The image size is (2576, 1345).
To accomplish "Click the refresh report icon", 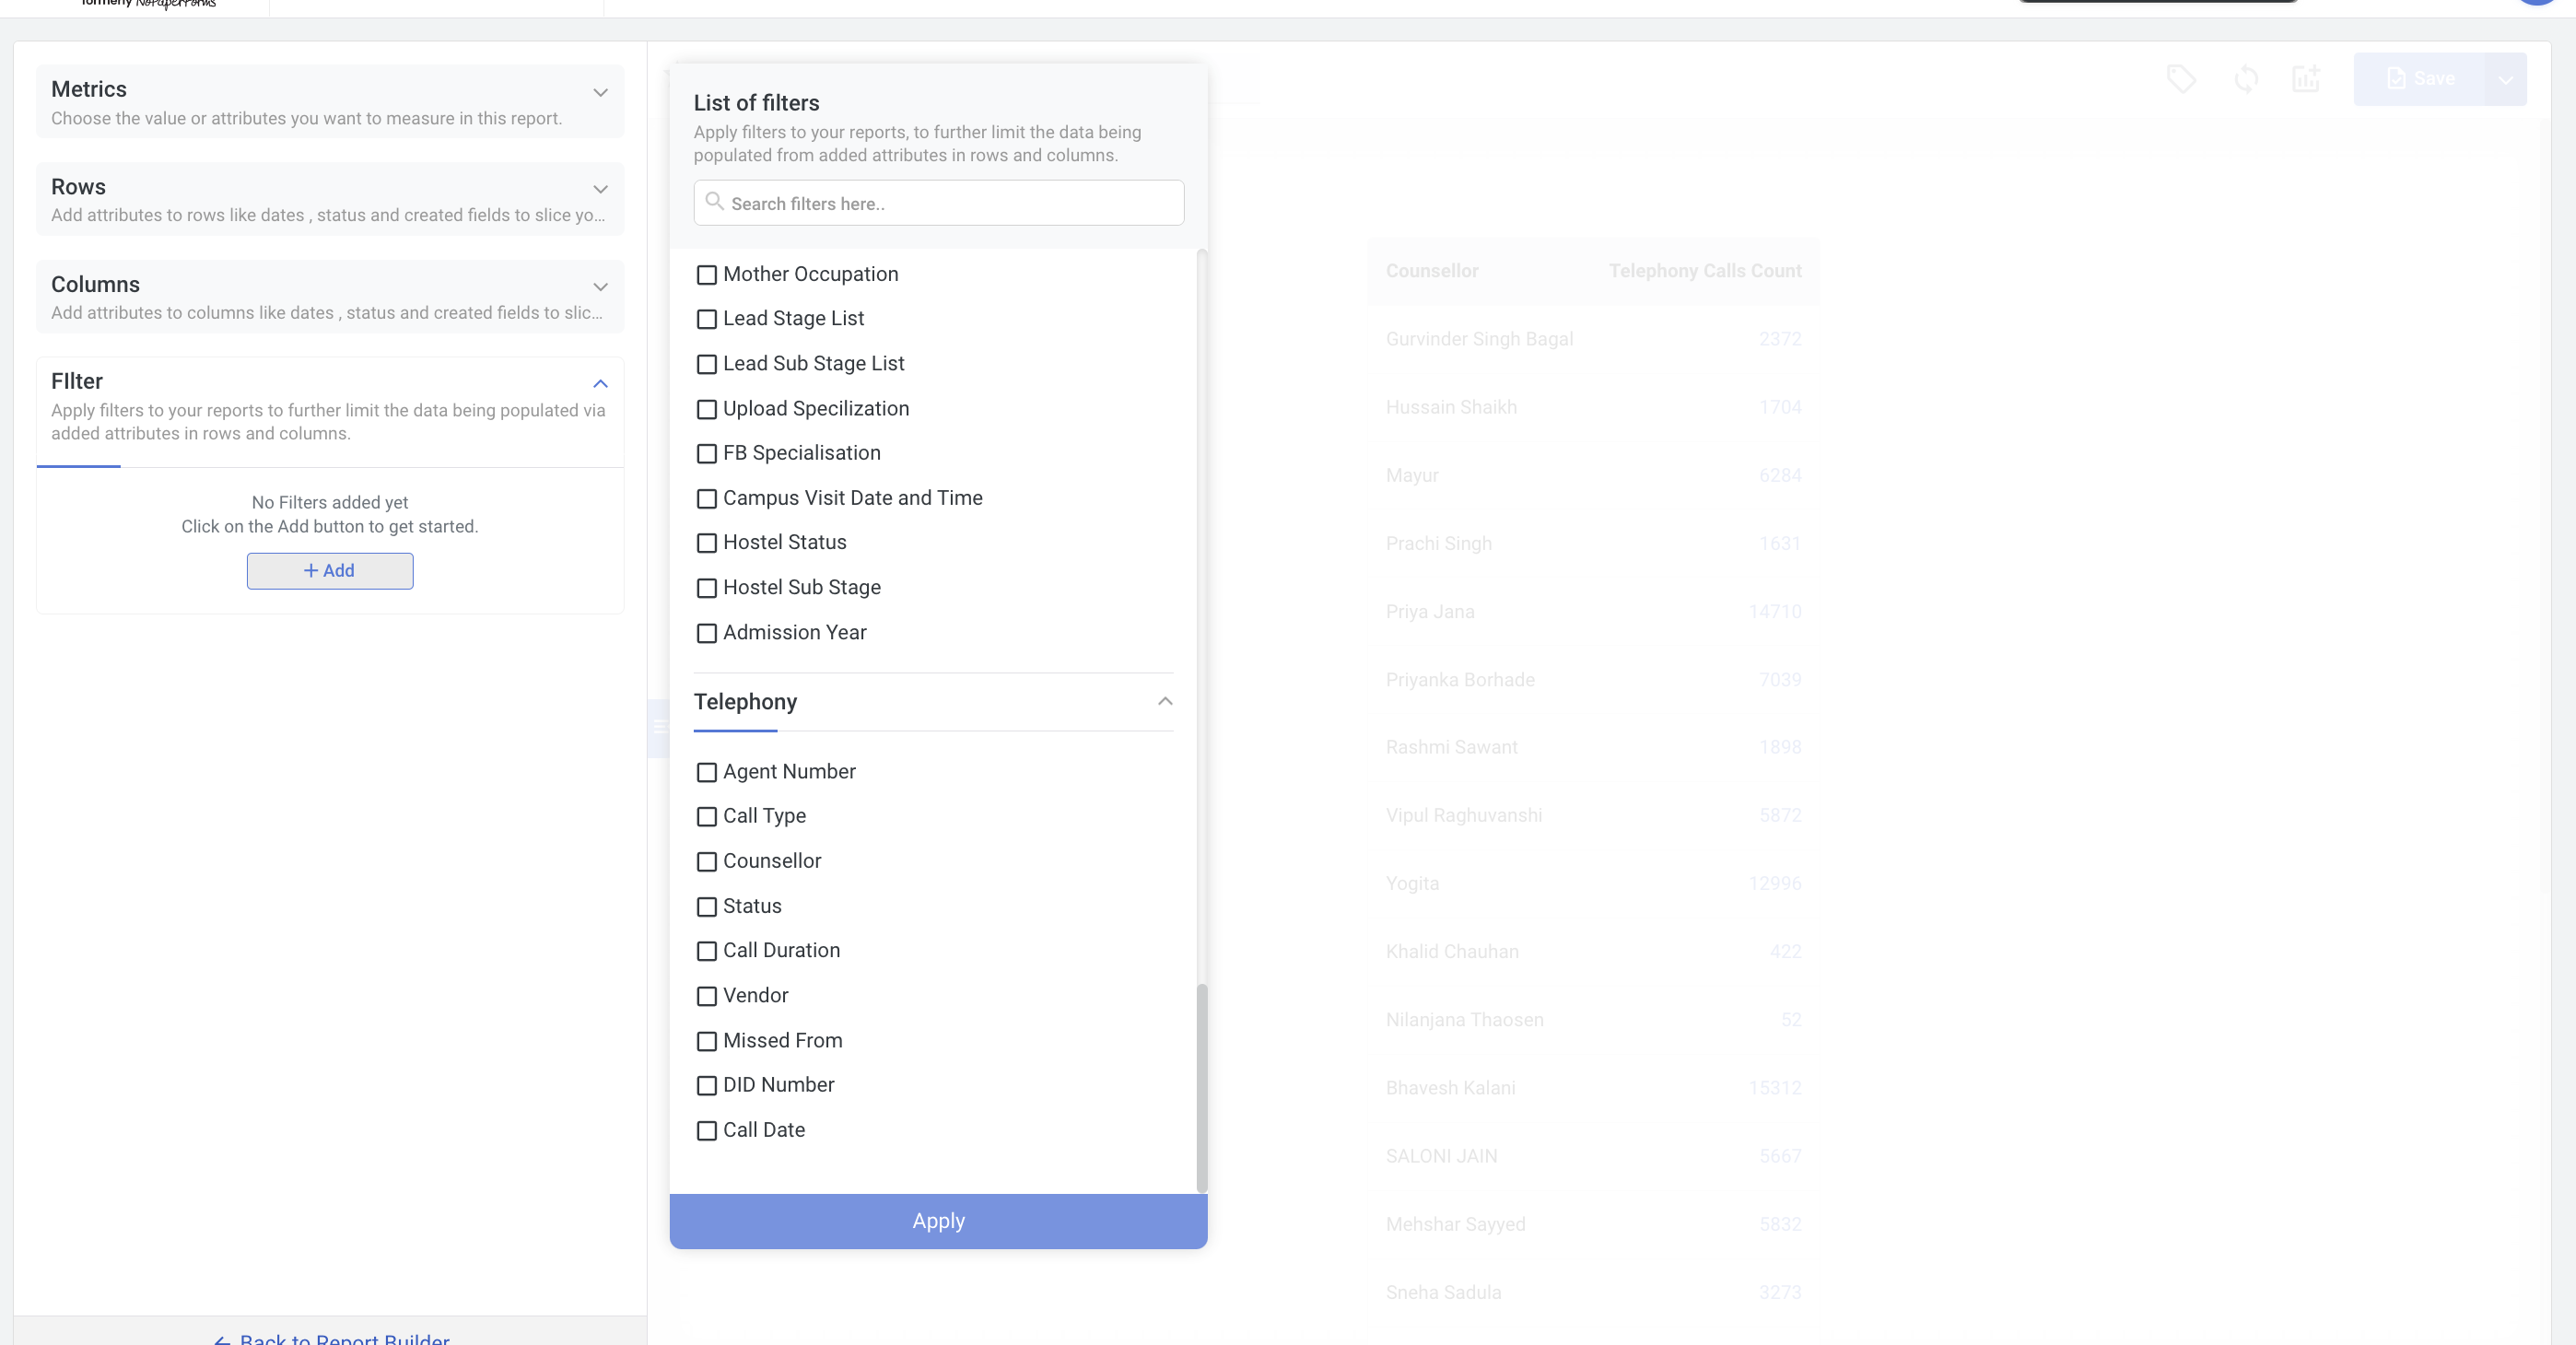I will pyautogui.click(x=2246, y=79).
